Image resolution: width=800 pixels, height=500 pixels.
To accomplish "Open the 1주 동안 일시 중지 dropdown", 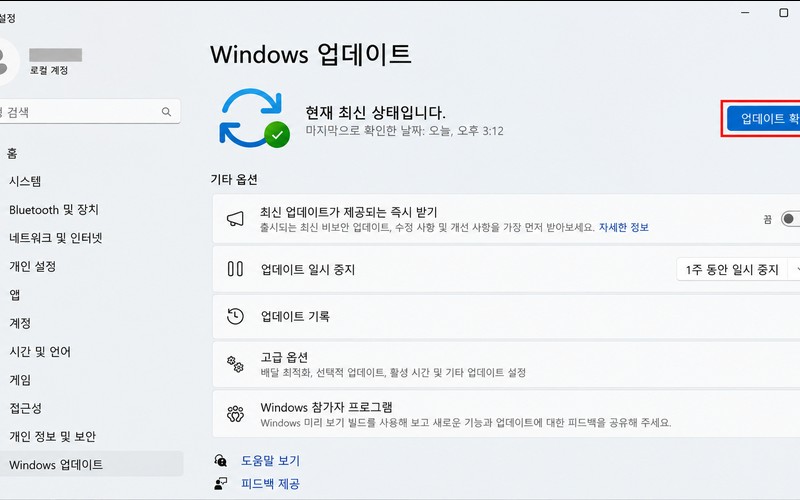I will (x=795, y=269).
